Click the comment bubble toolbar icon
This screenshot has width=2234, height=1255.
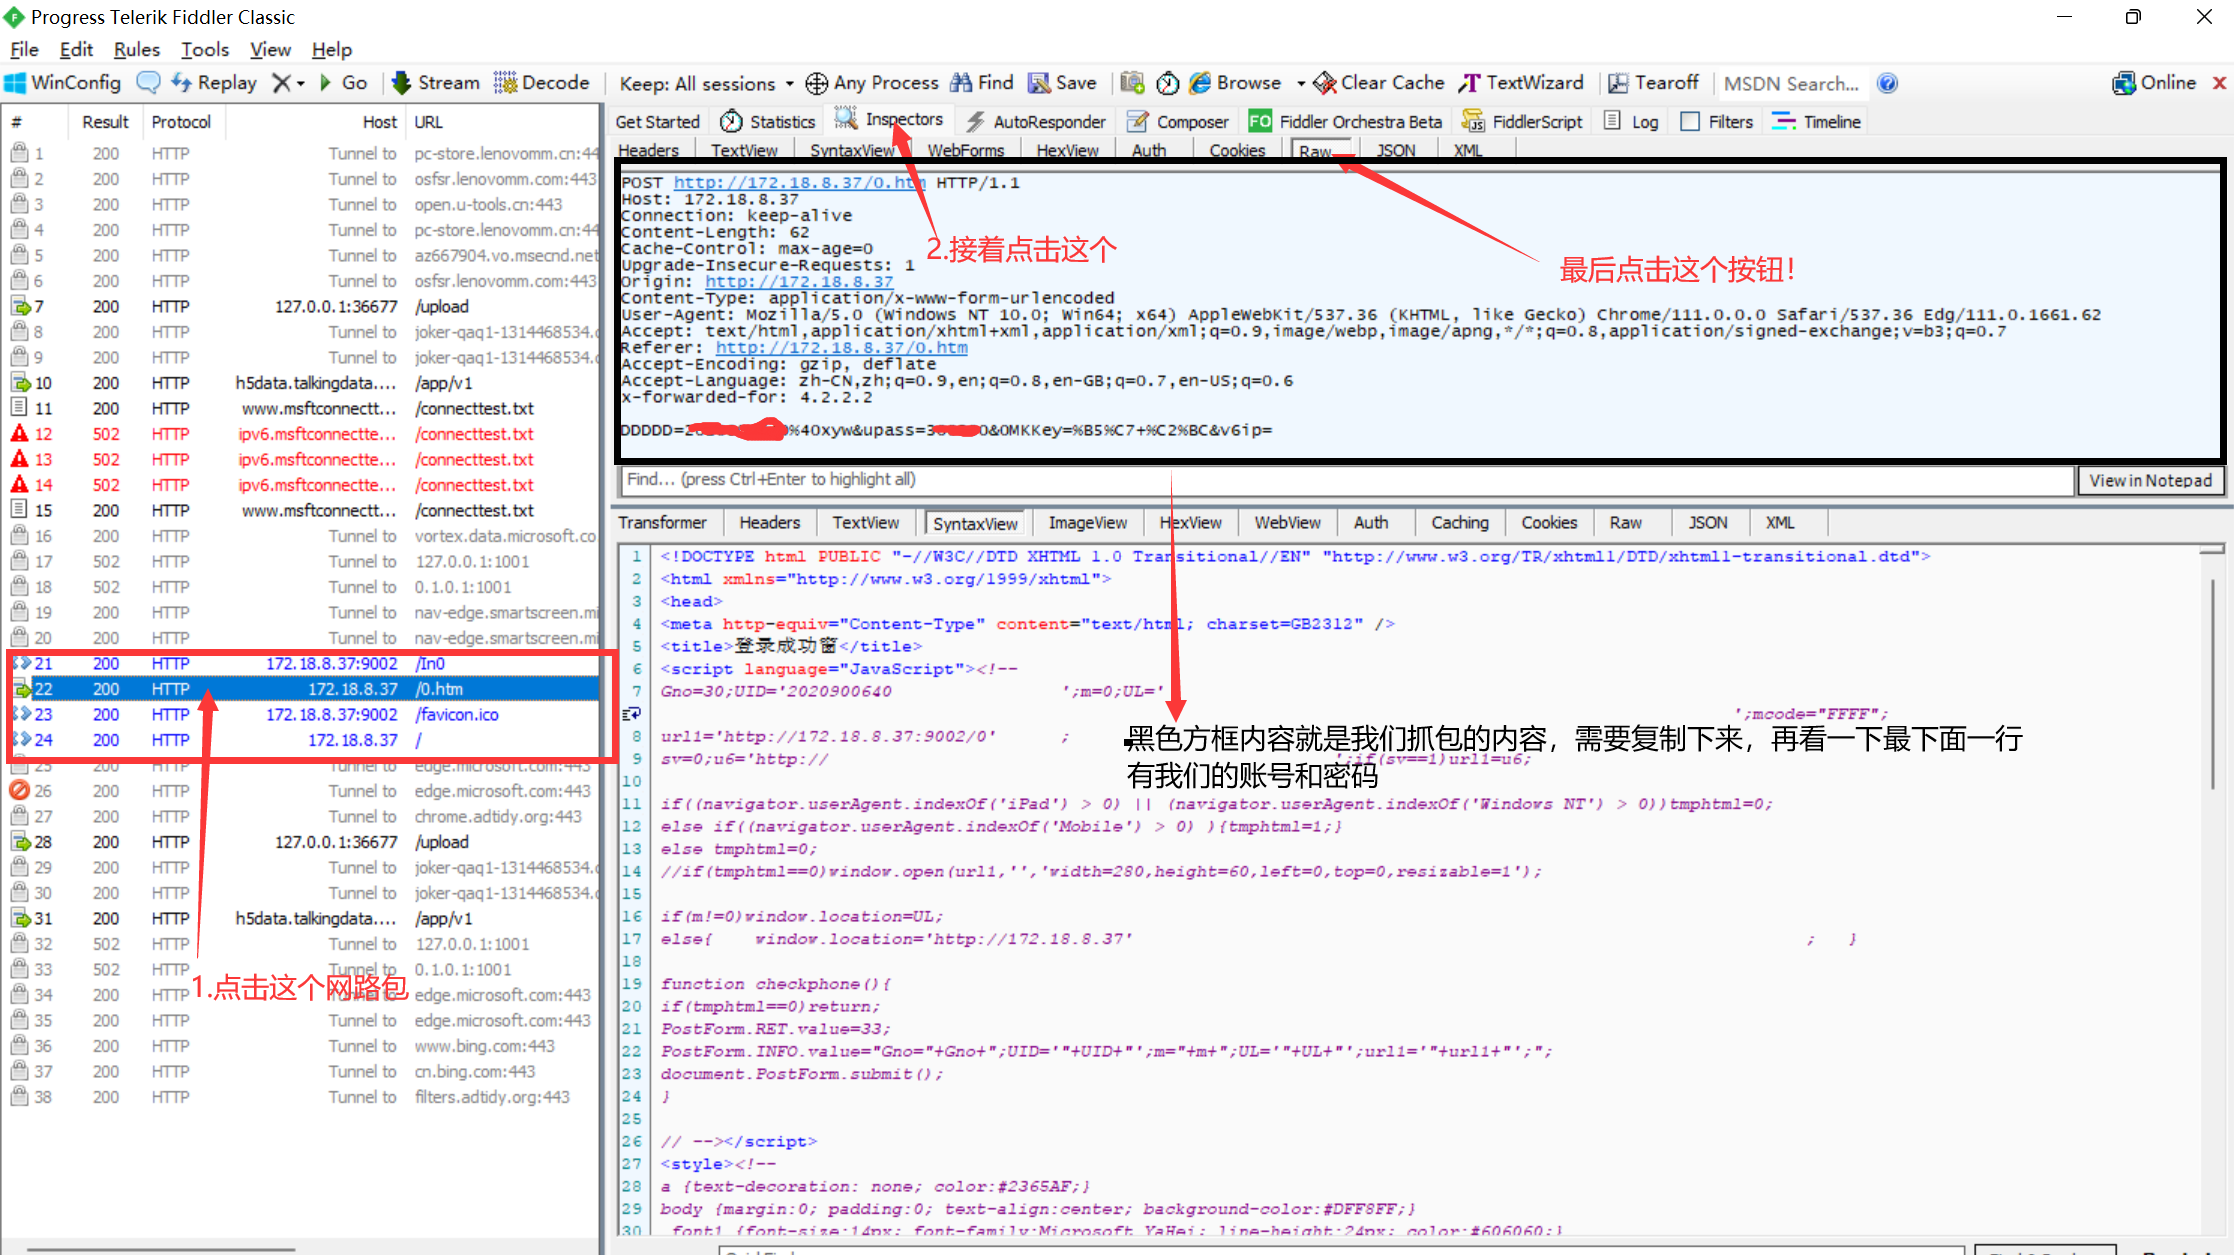click(x=147, y=83)
